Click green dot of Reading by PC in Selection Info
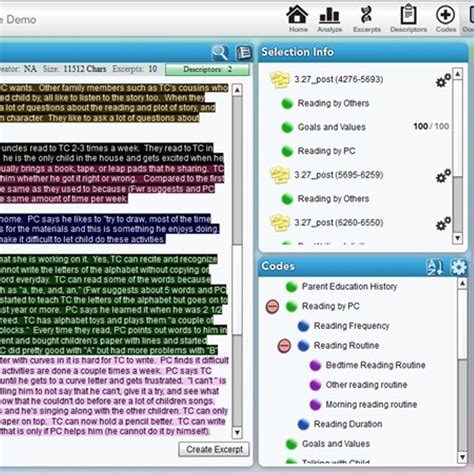This screenshot has height=474, width=474. [287, 151]
